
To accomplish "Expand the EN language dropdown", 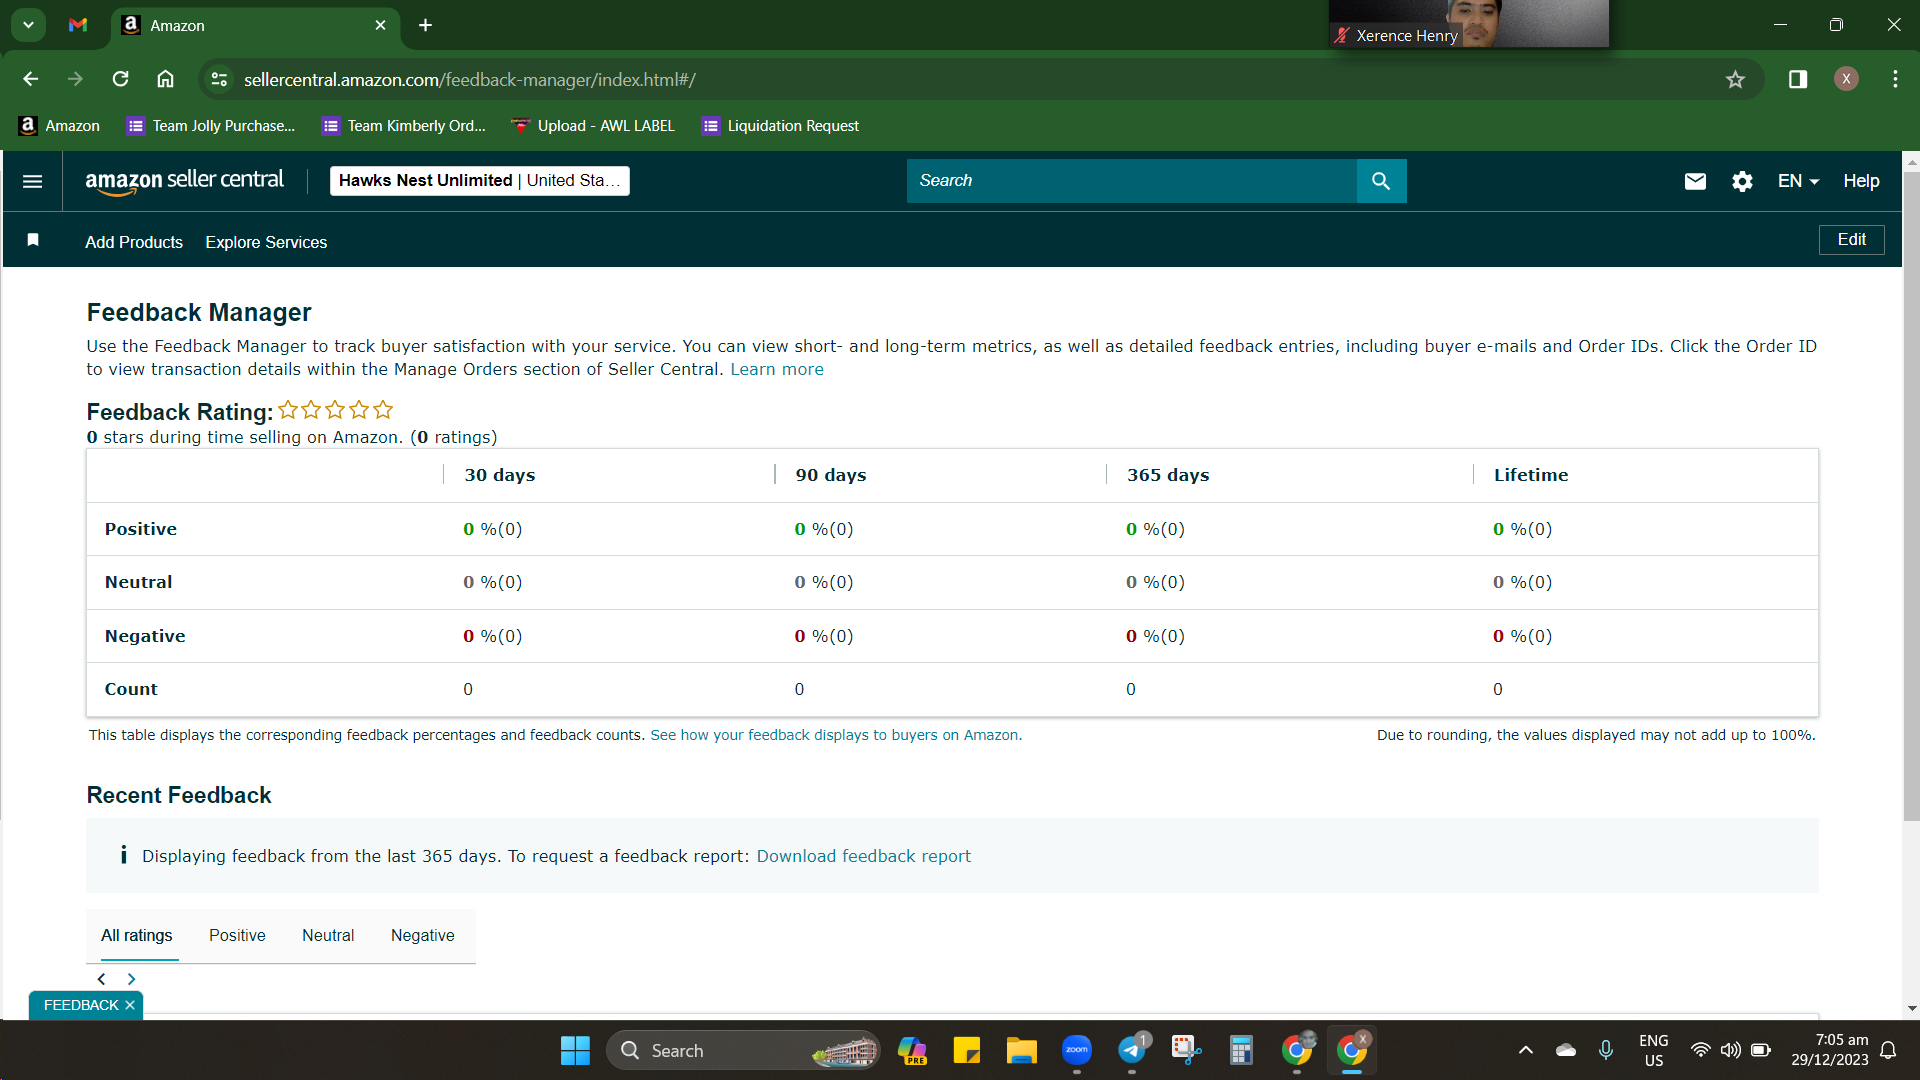I will pos(1798,181).
